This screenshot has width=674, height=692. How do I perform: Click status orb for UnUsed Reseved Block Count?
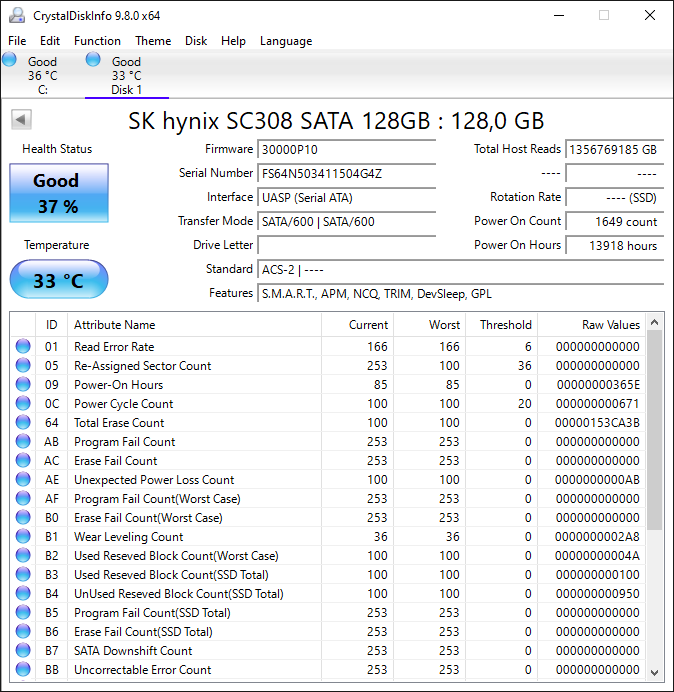pyautogui.click(x=23, y=593)
